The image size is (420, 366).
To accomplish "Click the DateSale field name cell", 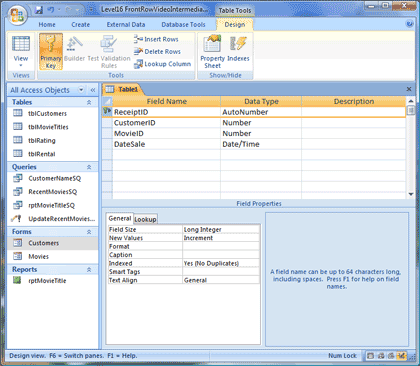I will pos(166,144).
